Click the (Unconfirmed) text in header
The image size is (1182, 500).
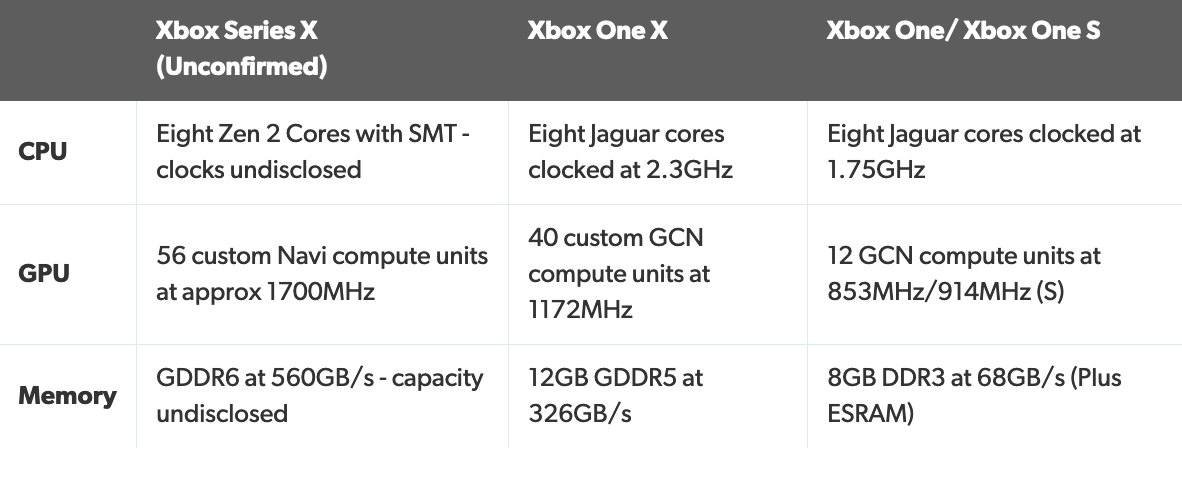point(241,66)
